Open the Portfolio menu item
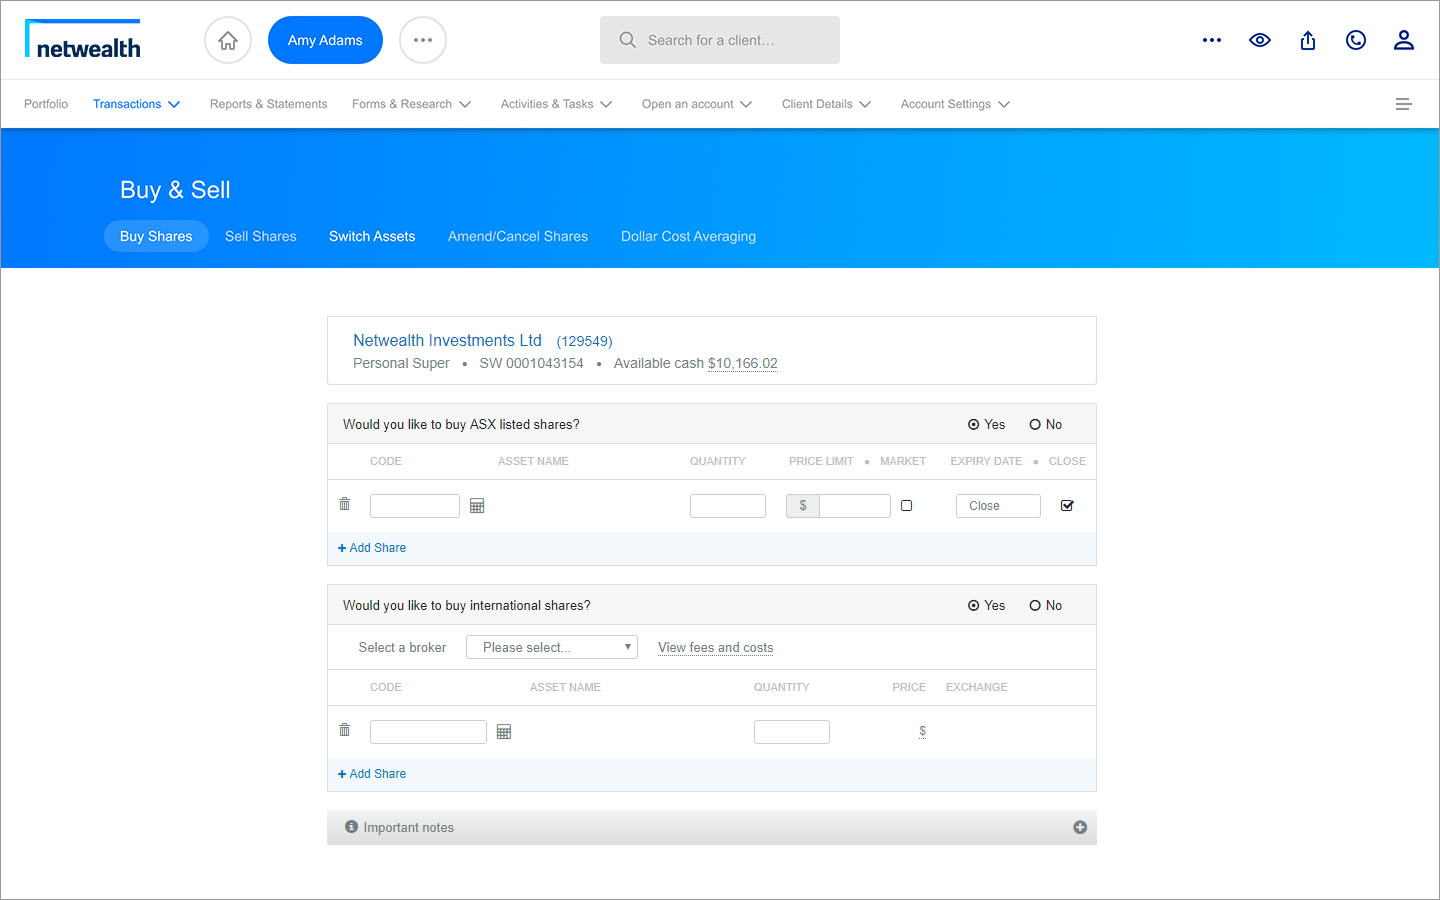Viewport: 1440px width, 900px height. (x=46, y=104)
